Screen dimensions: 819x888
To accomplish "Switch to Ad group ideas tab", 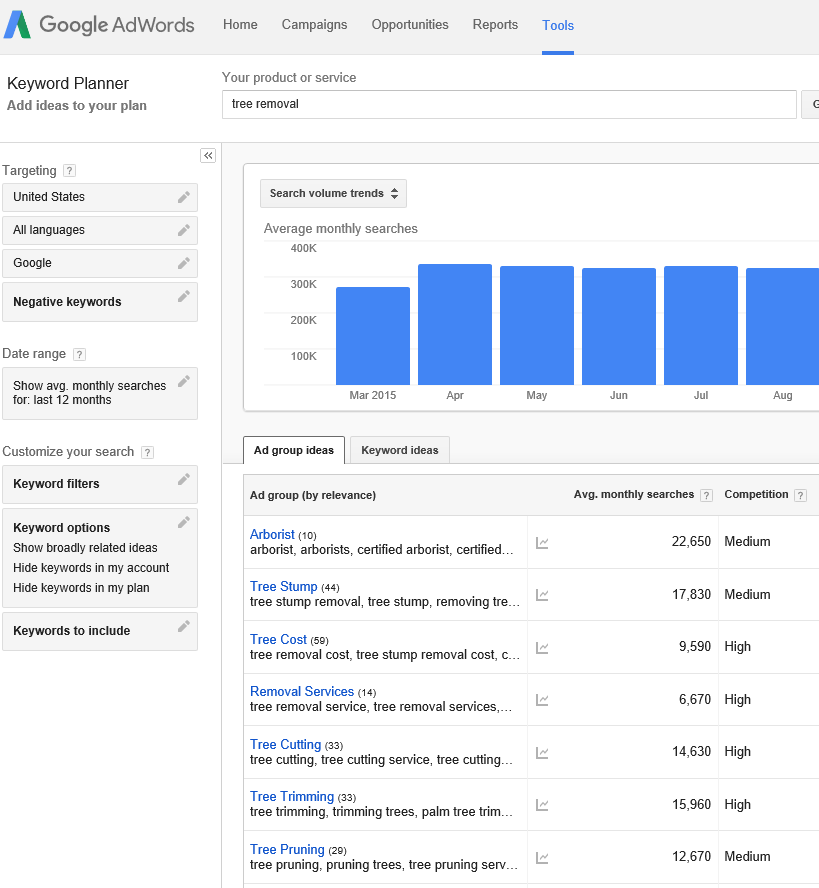I will coord(294,450).
